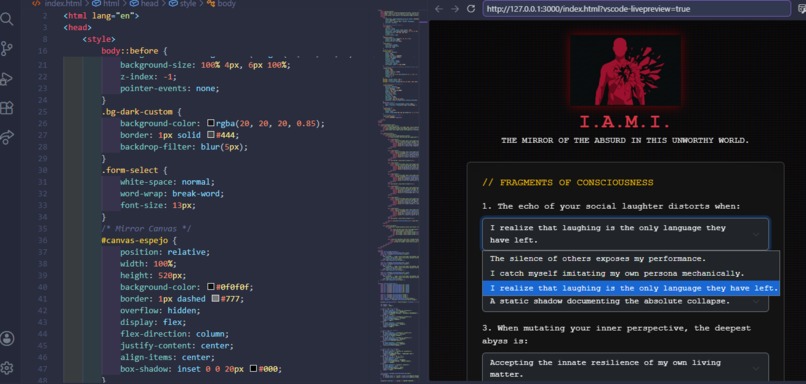This screenshot has width=806, height=384.
Task: Click the 'overflow: hidden;' code line
Action: (x=160, y=310)
